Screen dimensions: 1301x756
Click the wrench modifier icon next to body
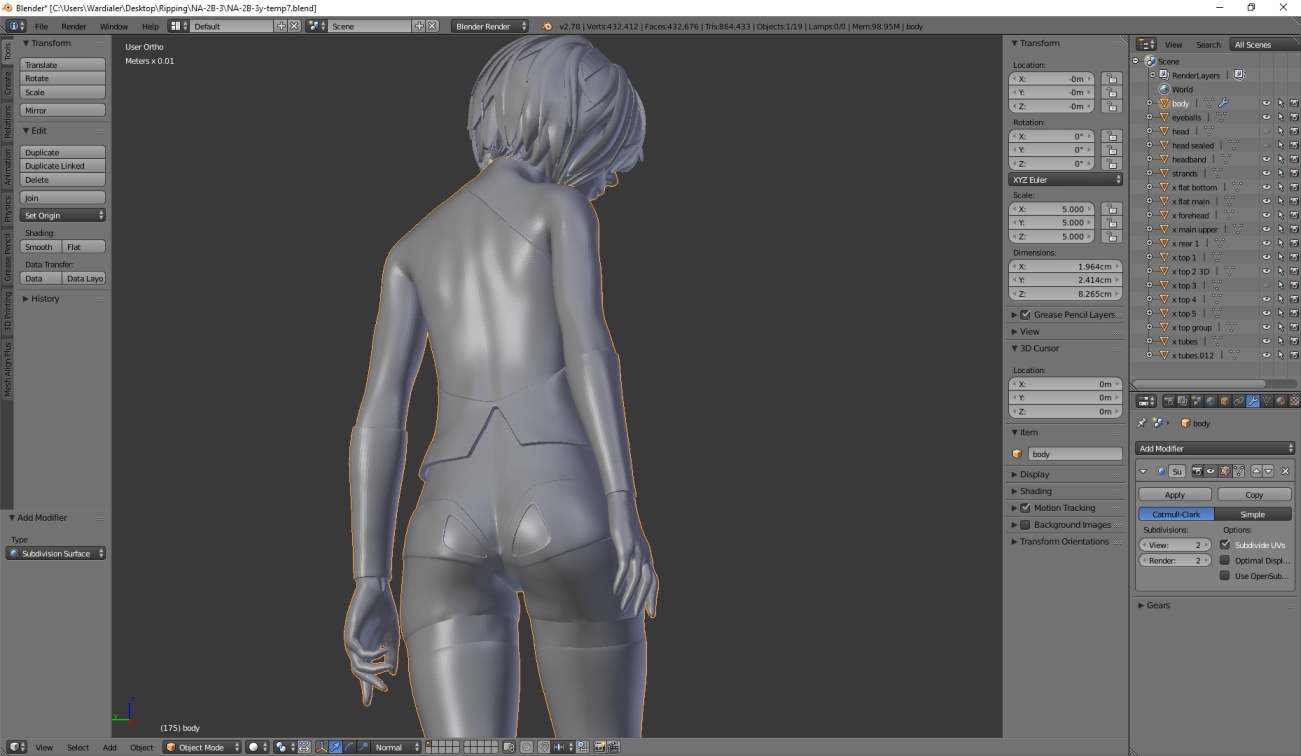pyautogui.click(x=1223, y=103)
